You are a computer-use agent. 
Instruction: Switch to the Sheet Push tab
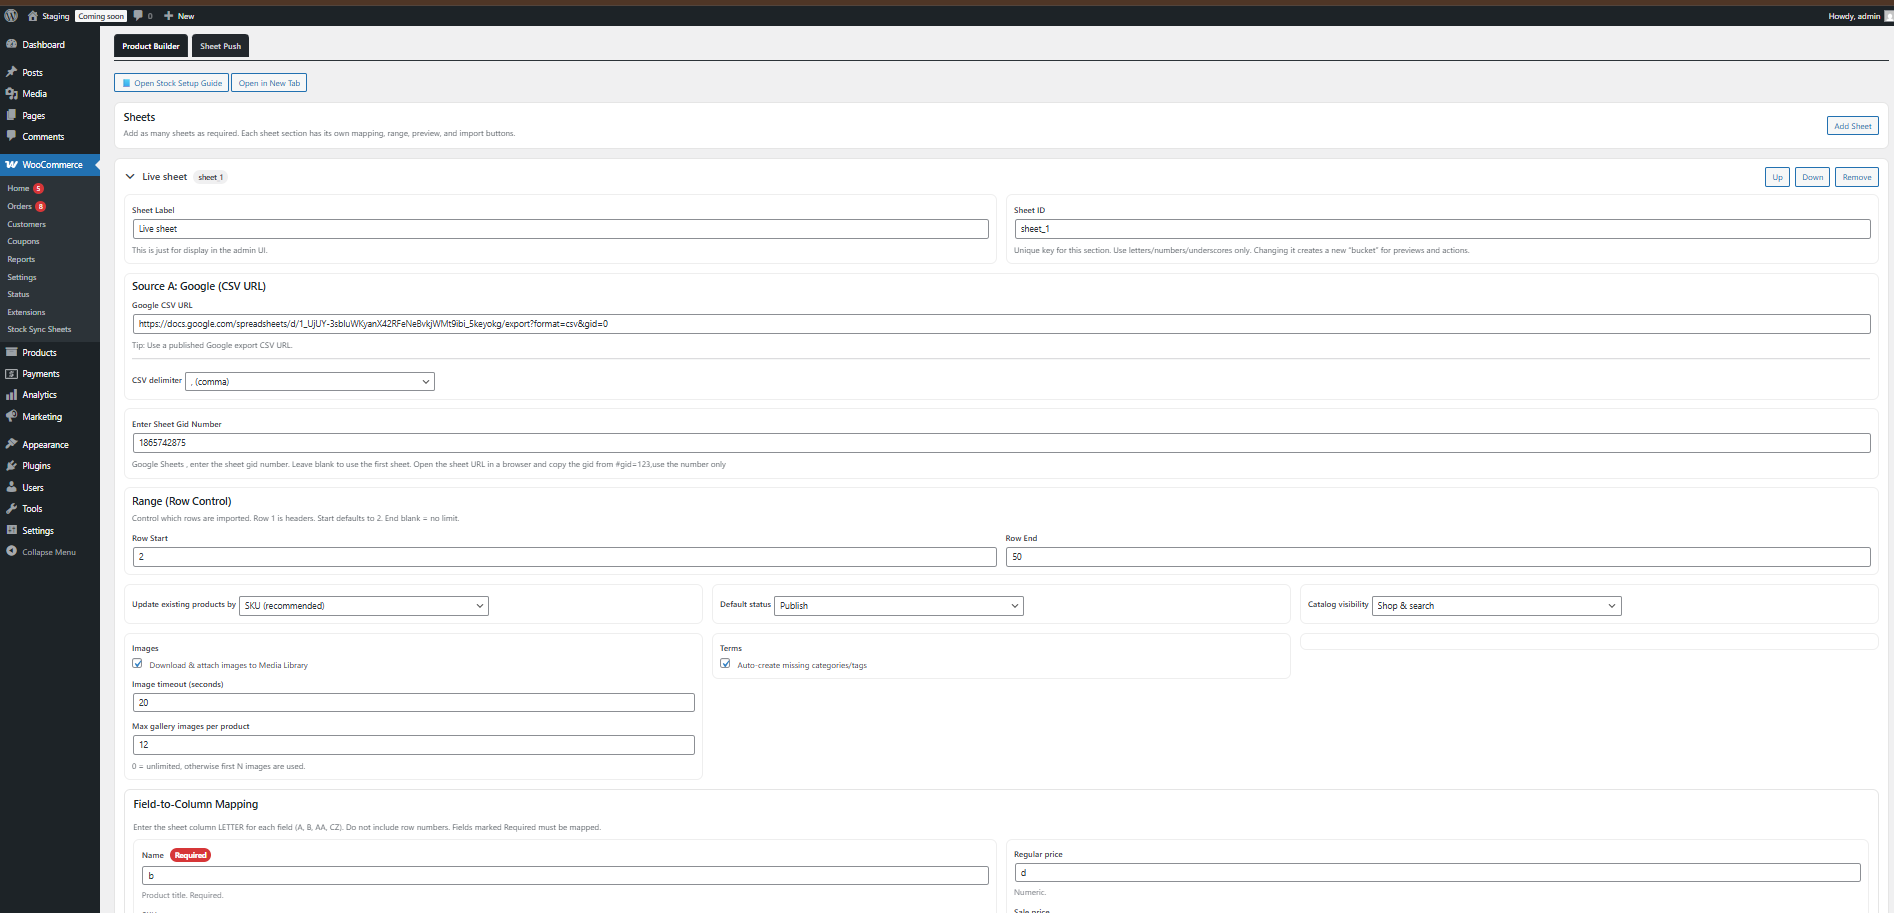219,45
